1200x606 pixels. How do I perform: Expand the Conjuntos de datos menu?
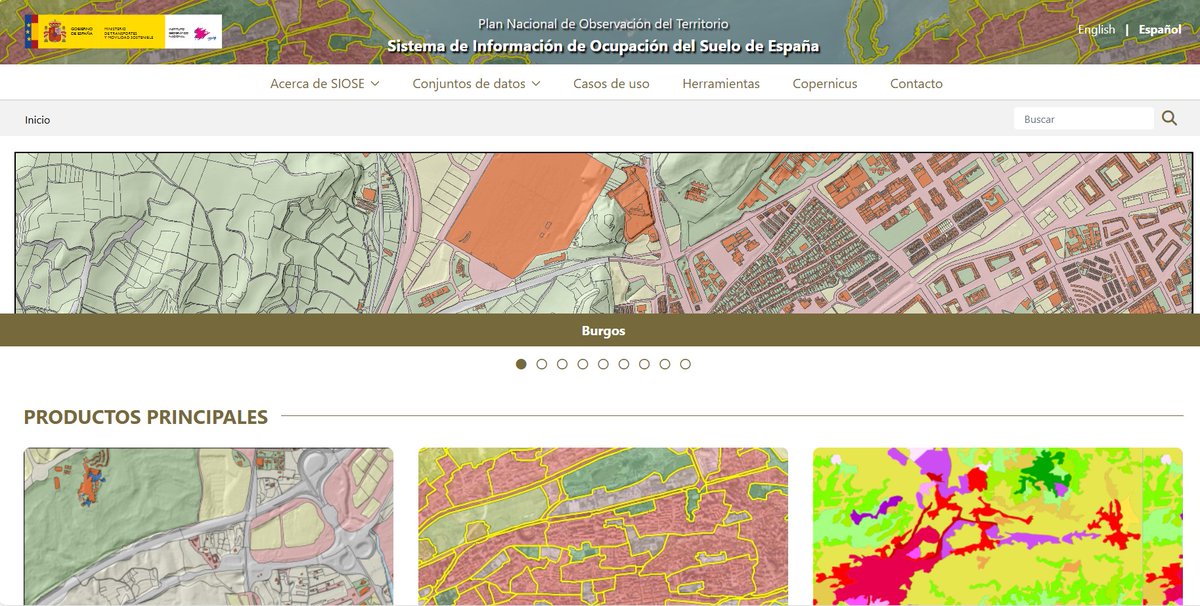(x=476, y=84)
